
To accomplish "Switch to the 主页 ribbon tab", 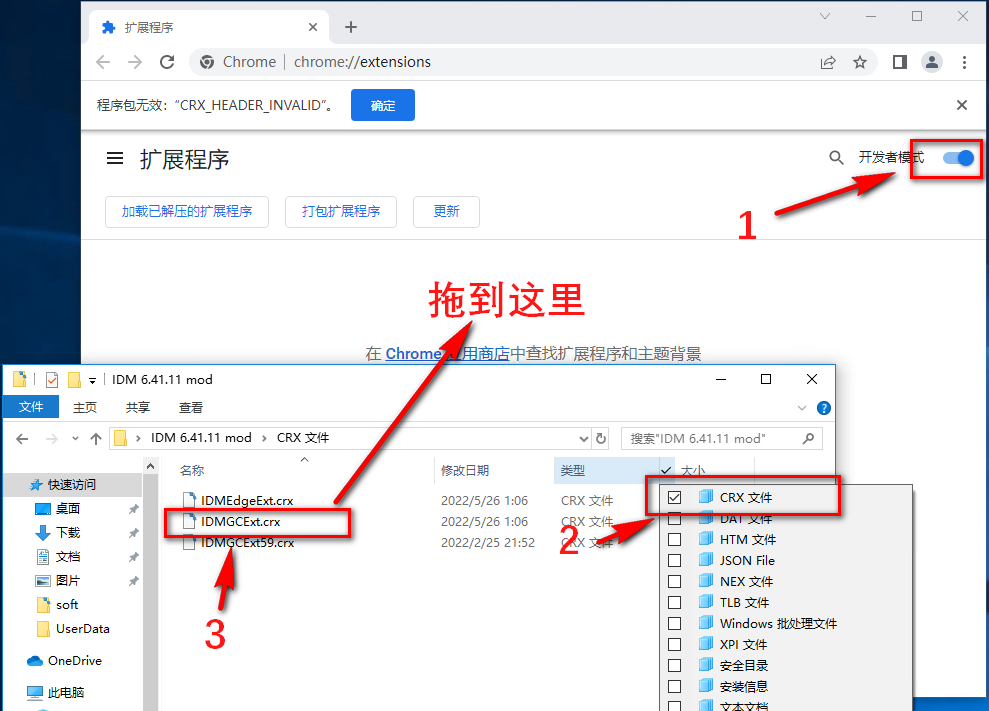I will [x=85, y=408].
